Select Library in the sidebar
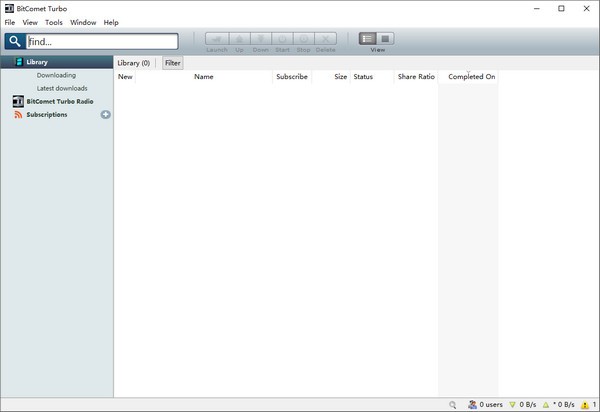This screenshot has width=600, height=412. point(36,62)
